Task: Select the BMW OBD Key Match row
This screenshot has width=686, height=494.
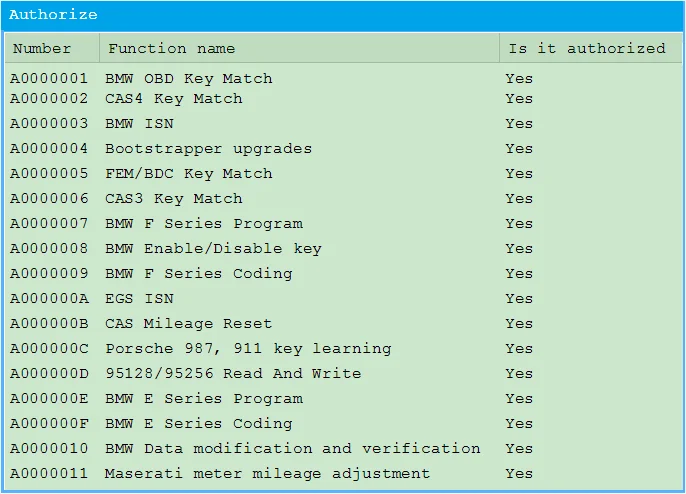Action: [x=188, y=78]
